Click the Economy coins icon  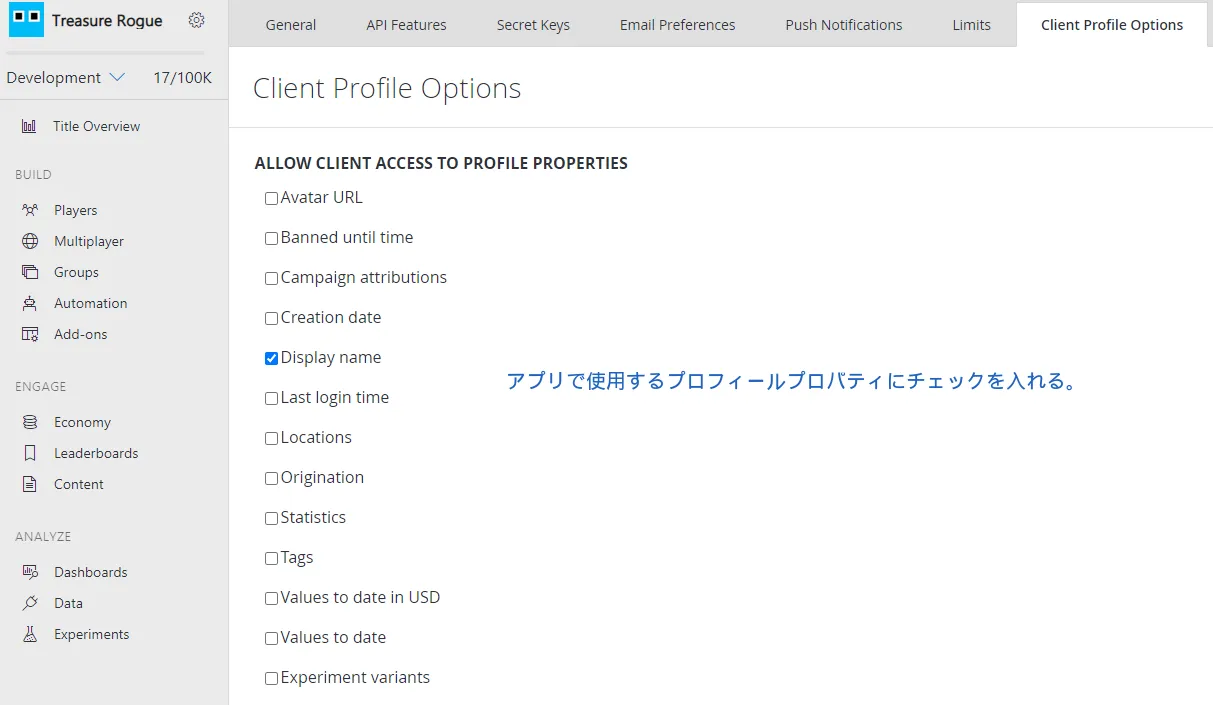pyautogui.click(x=30, y=422)
